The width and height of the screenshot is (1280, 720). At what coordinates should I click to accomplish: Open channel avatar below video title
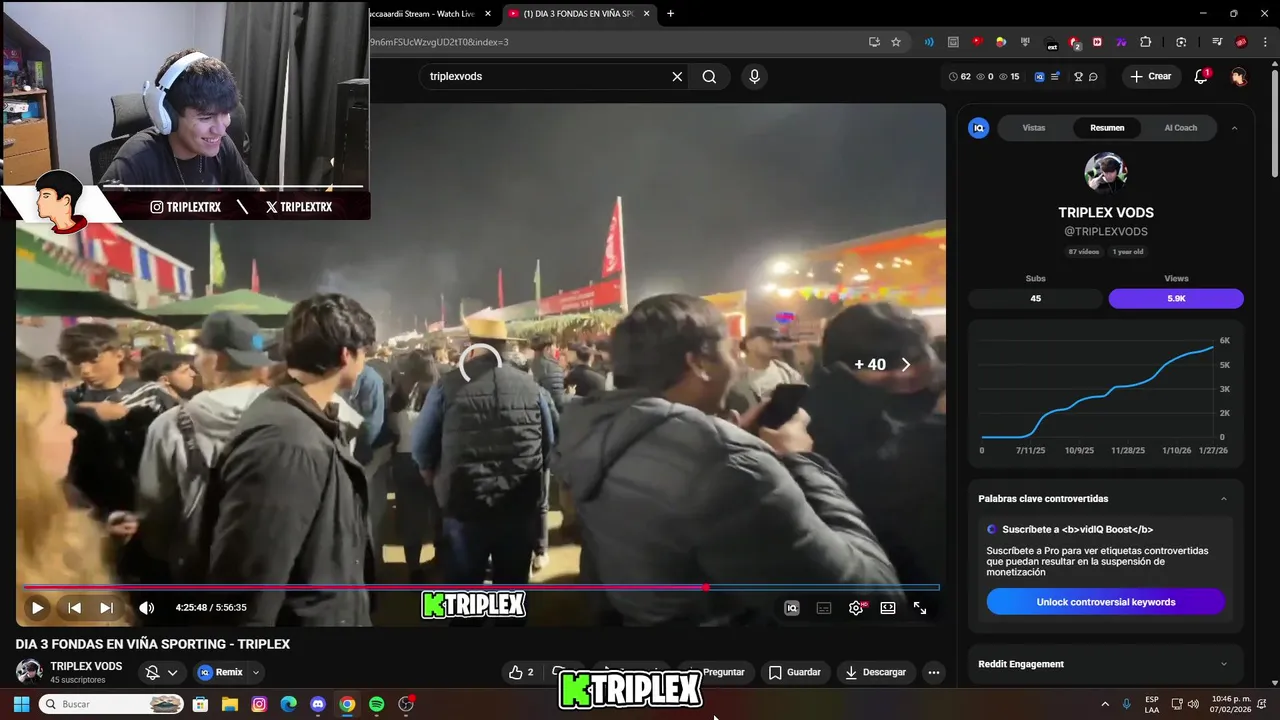coord(29,672)
